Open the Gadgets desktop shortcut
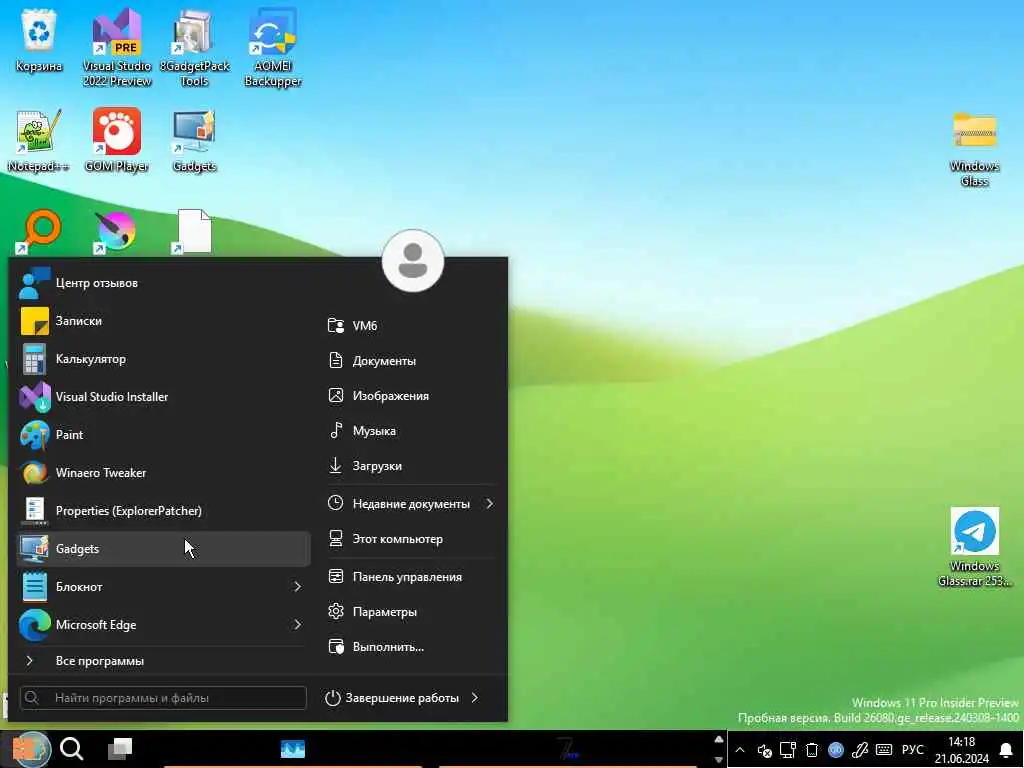This screenshot has width=1024, height=768. pos(194,140)
